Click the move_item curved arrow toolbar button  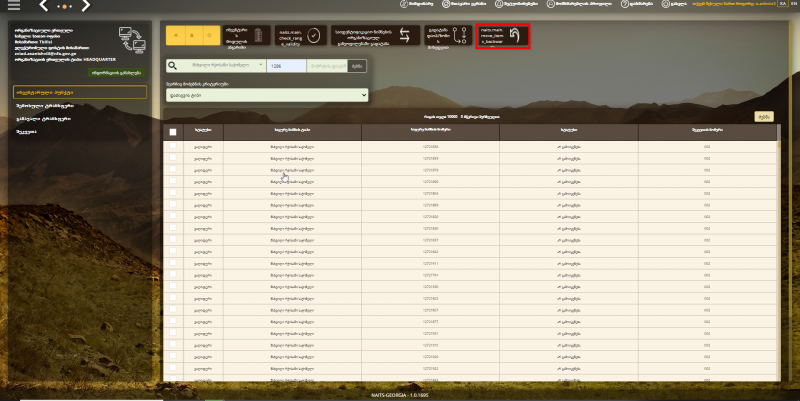[503, 36]
